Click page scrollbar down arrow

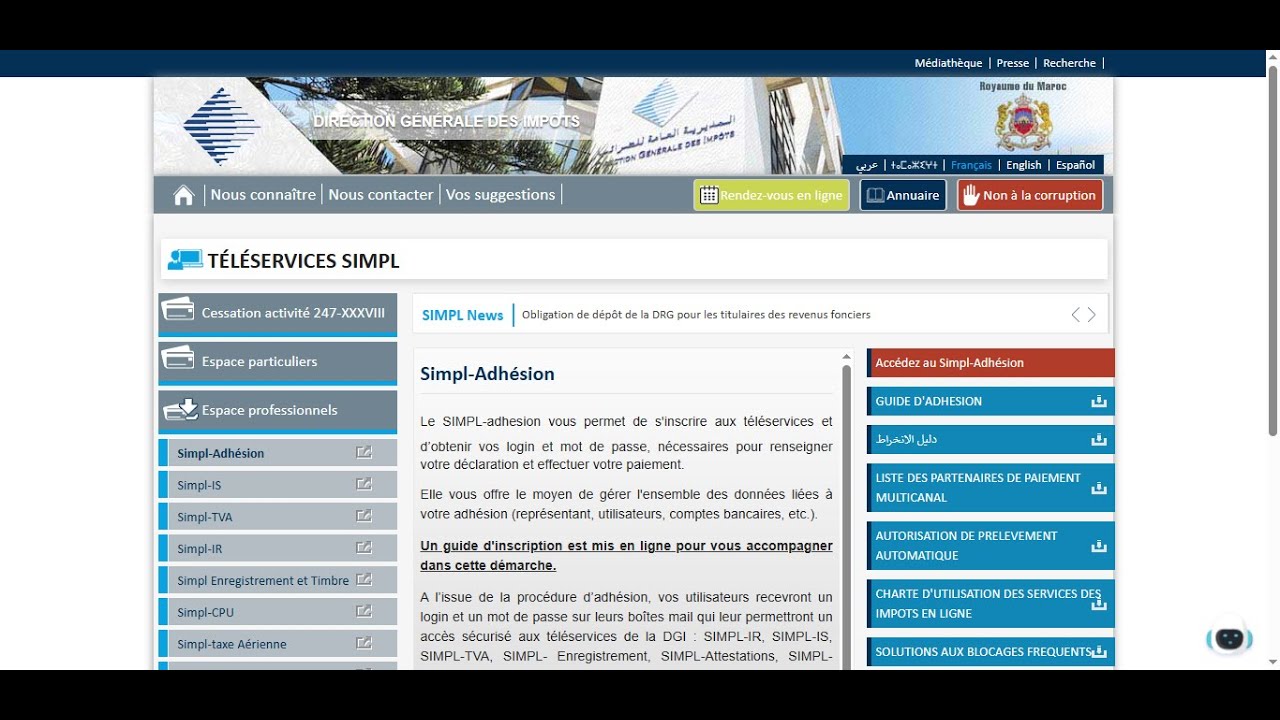[x=1273, y=662]
